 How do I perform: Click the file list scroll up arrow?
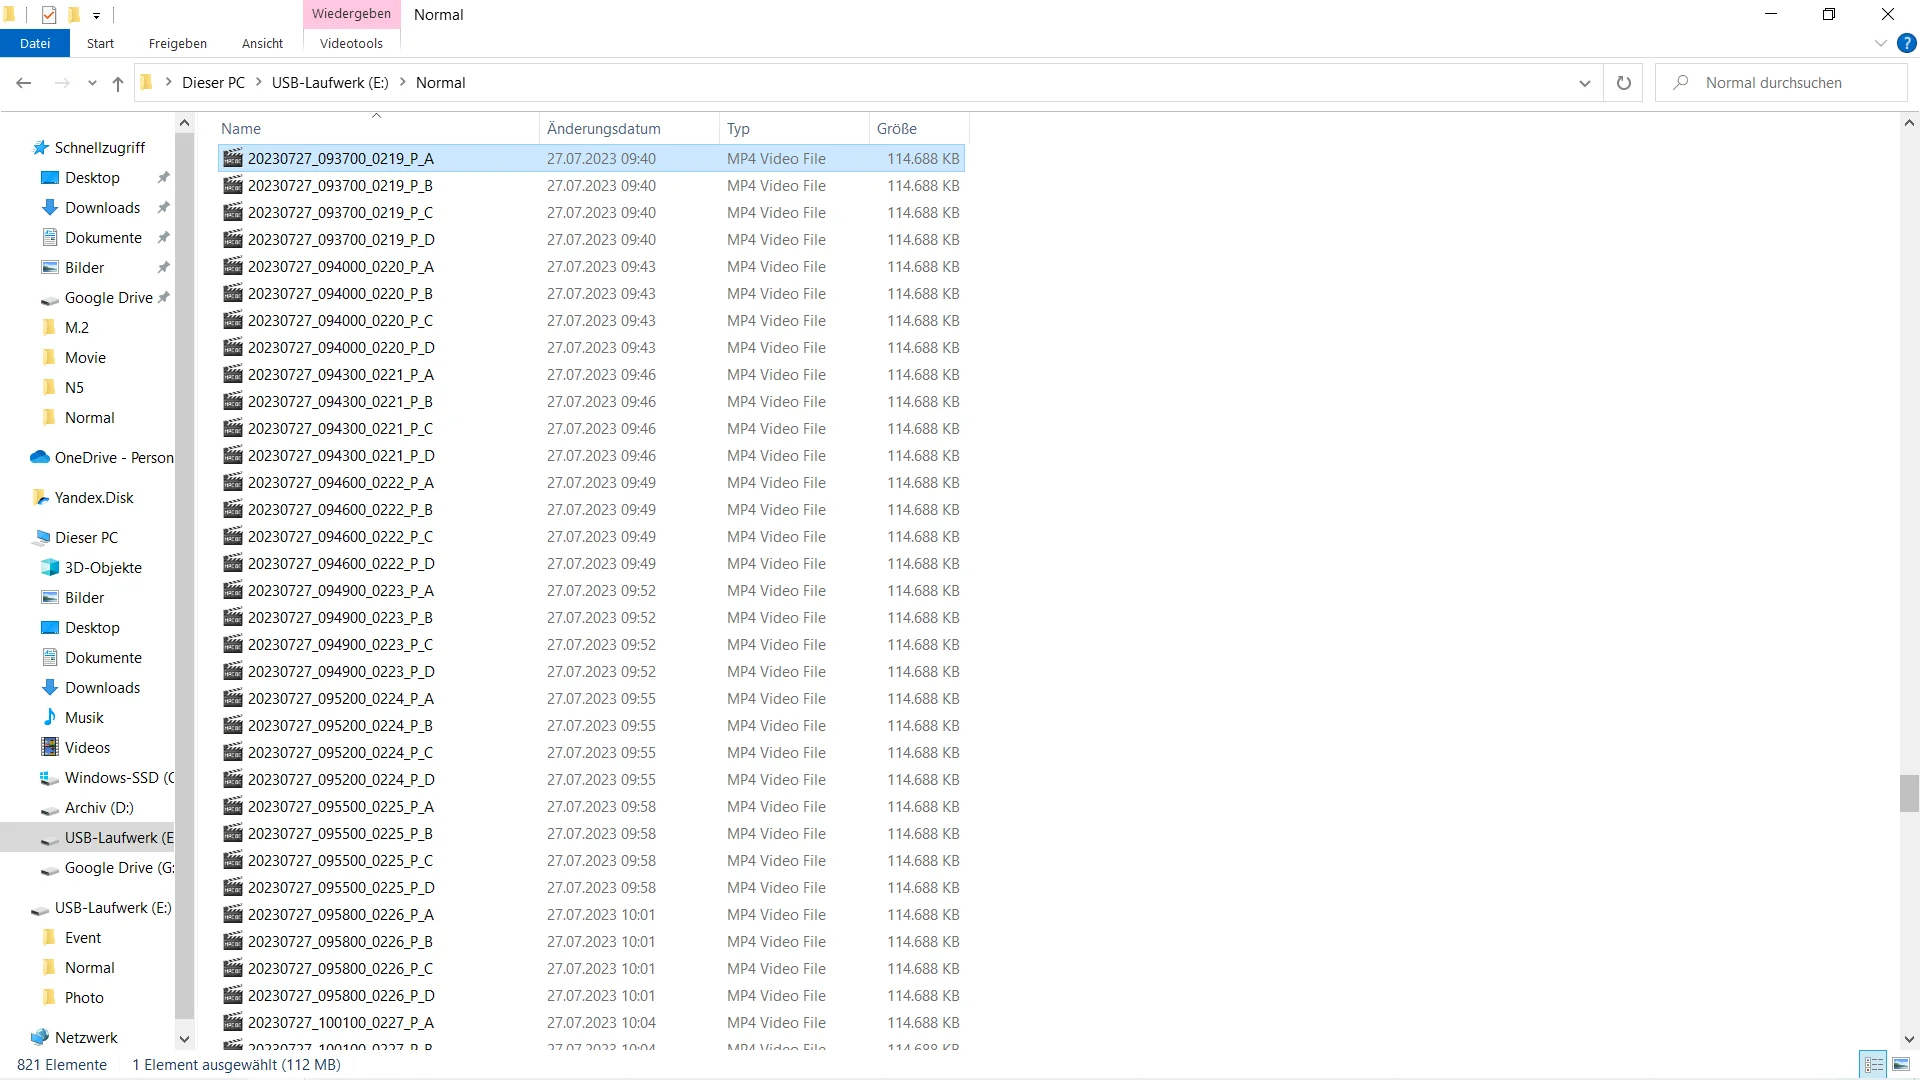coord(1909,123)
